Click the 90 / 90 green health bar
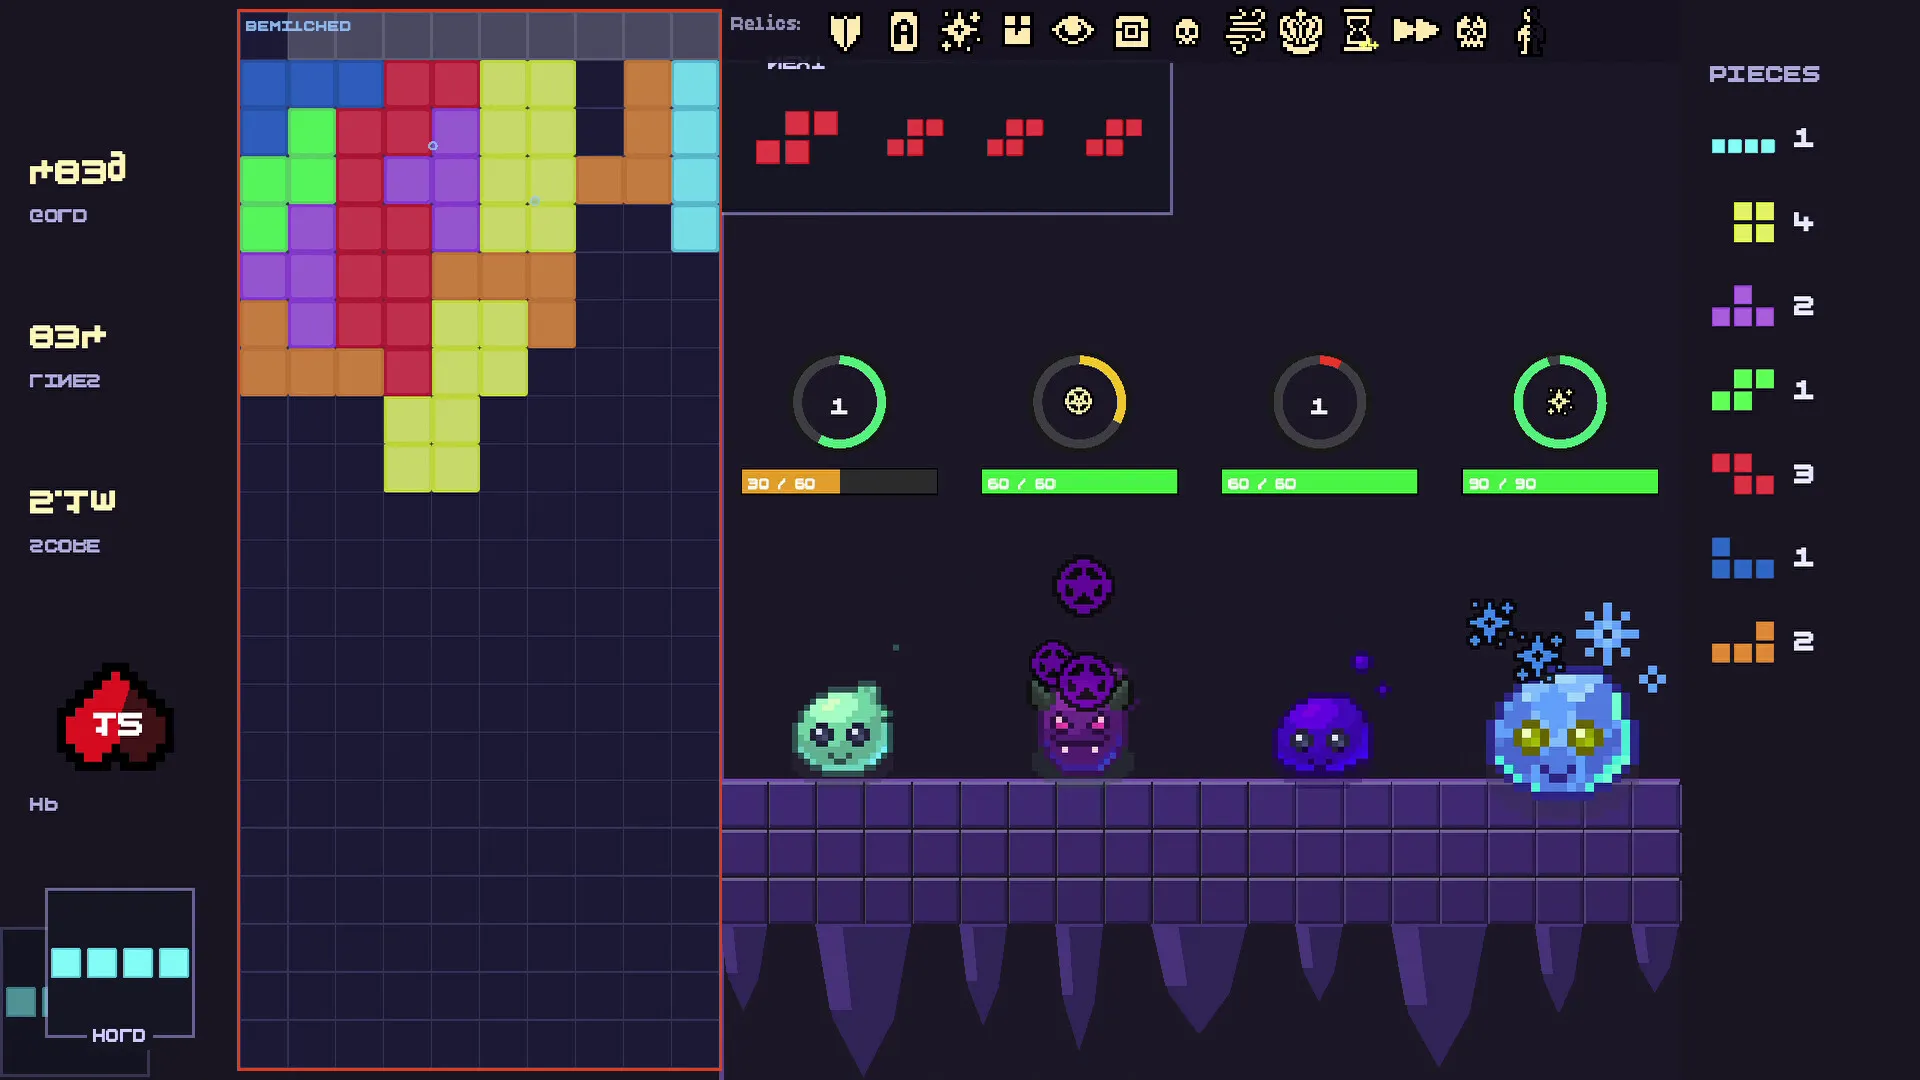Screen dimensions: 1920x1080 click(1560, 483)
